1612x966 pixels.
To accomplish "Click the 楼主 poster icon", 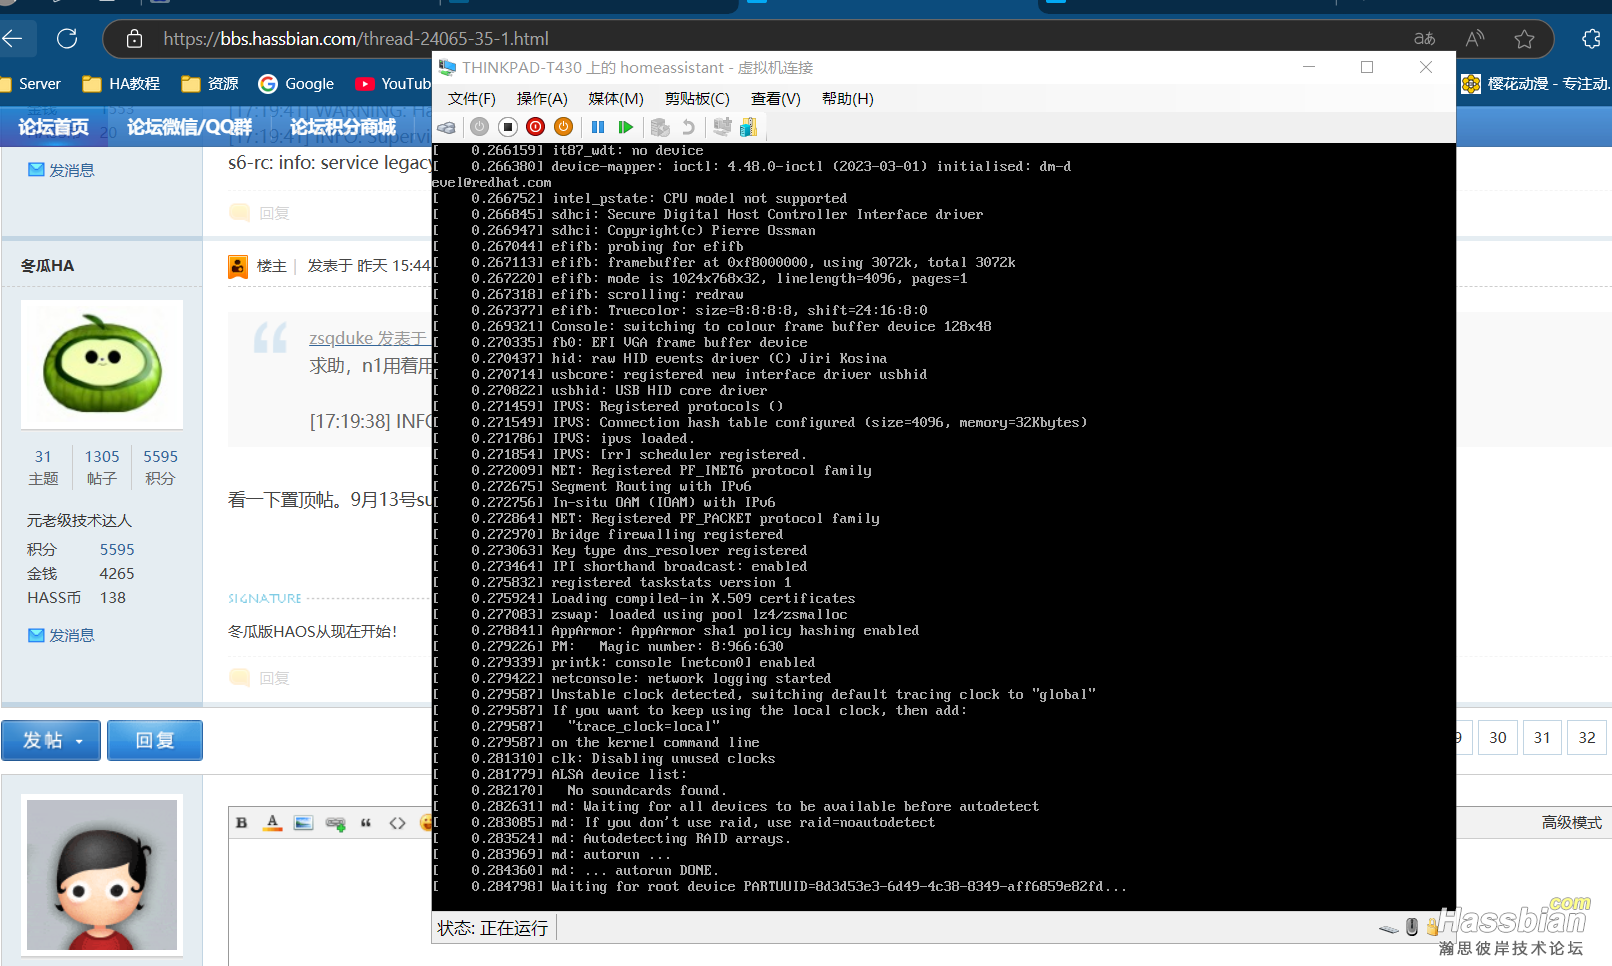I will 238,266.
